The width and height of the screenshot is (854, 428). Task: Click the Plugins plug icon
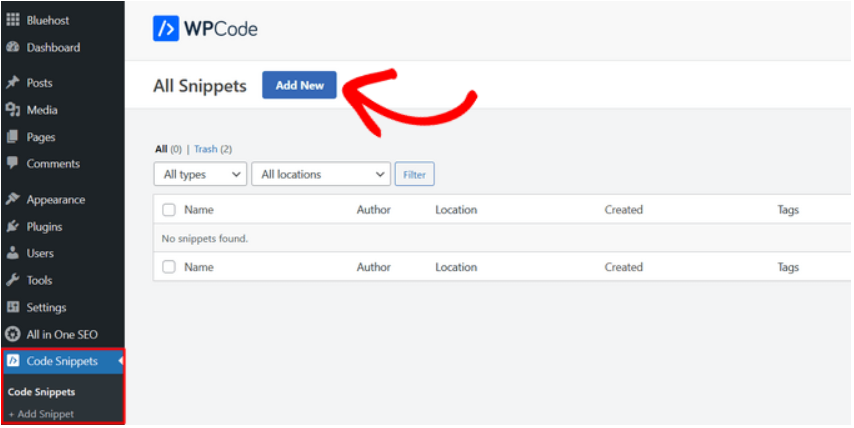point(13,226)
